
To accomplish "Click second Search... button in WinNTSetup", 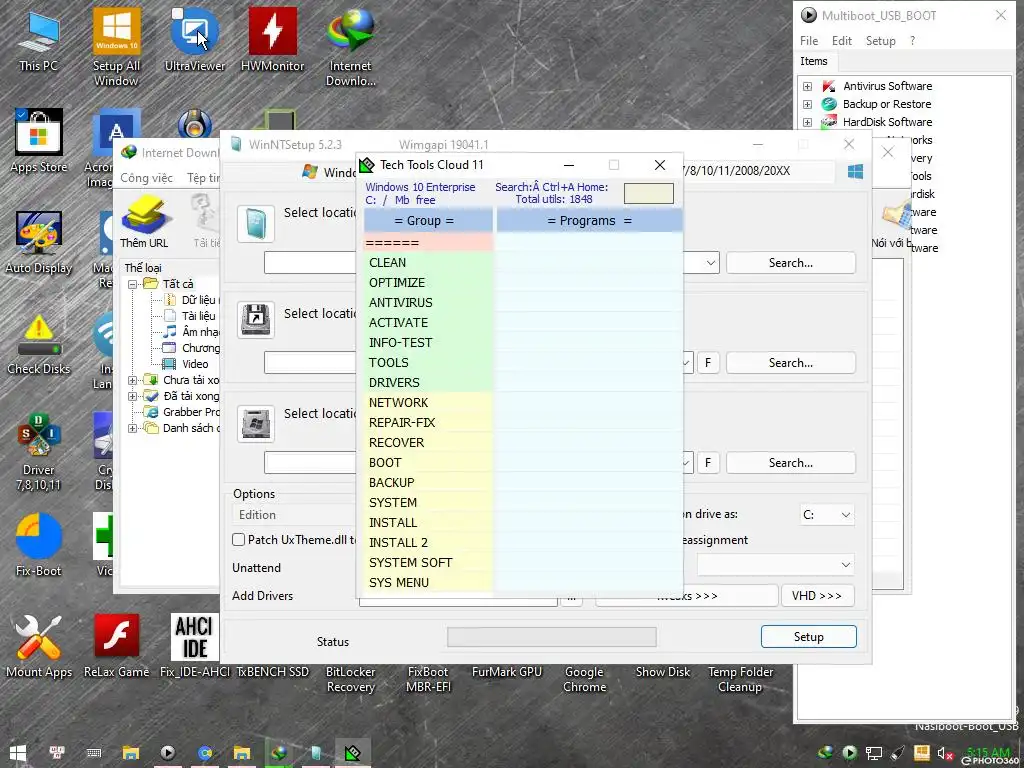I will coord(791,363).
